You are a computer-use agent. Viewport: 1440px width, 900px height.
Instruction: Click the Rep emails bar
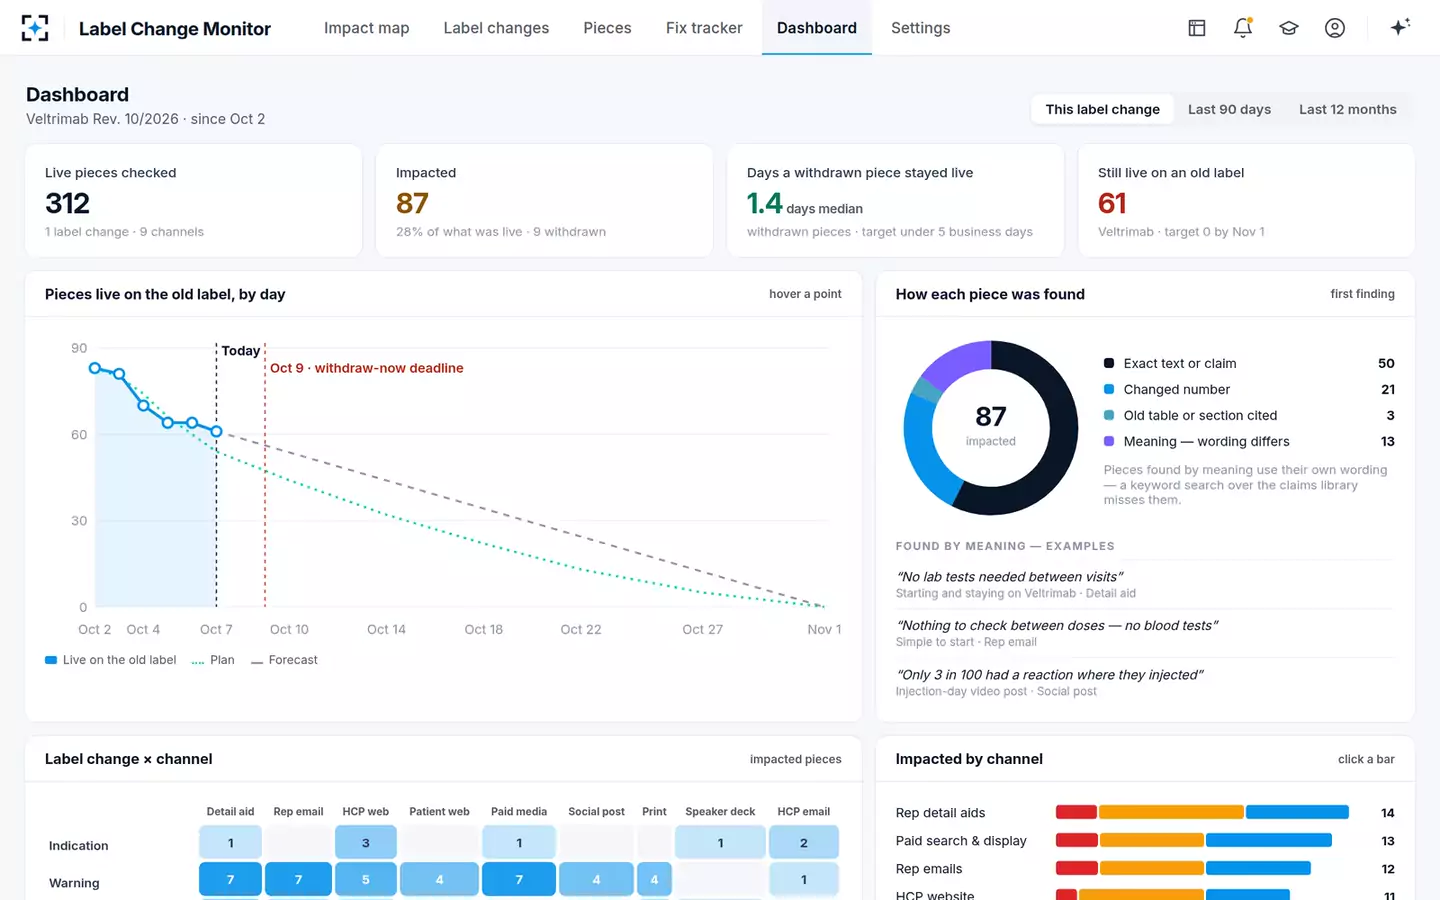[x=1183, y=868]
